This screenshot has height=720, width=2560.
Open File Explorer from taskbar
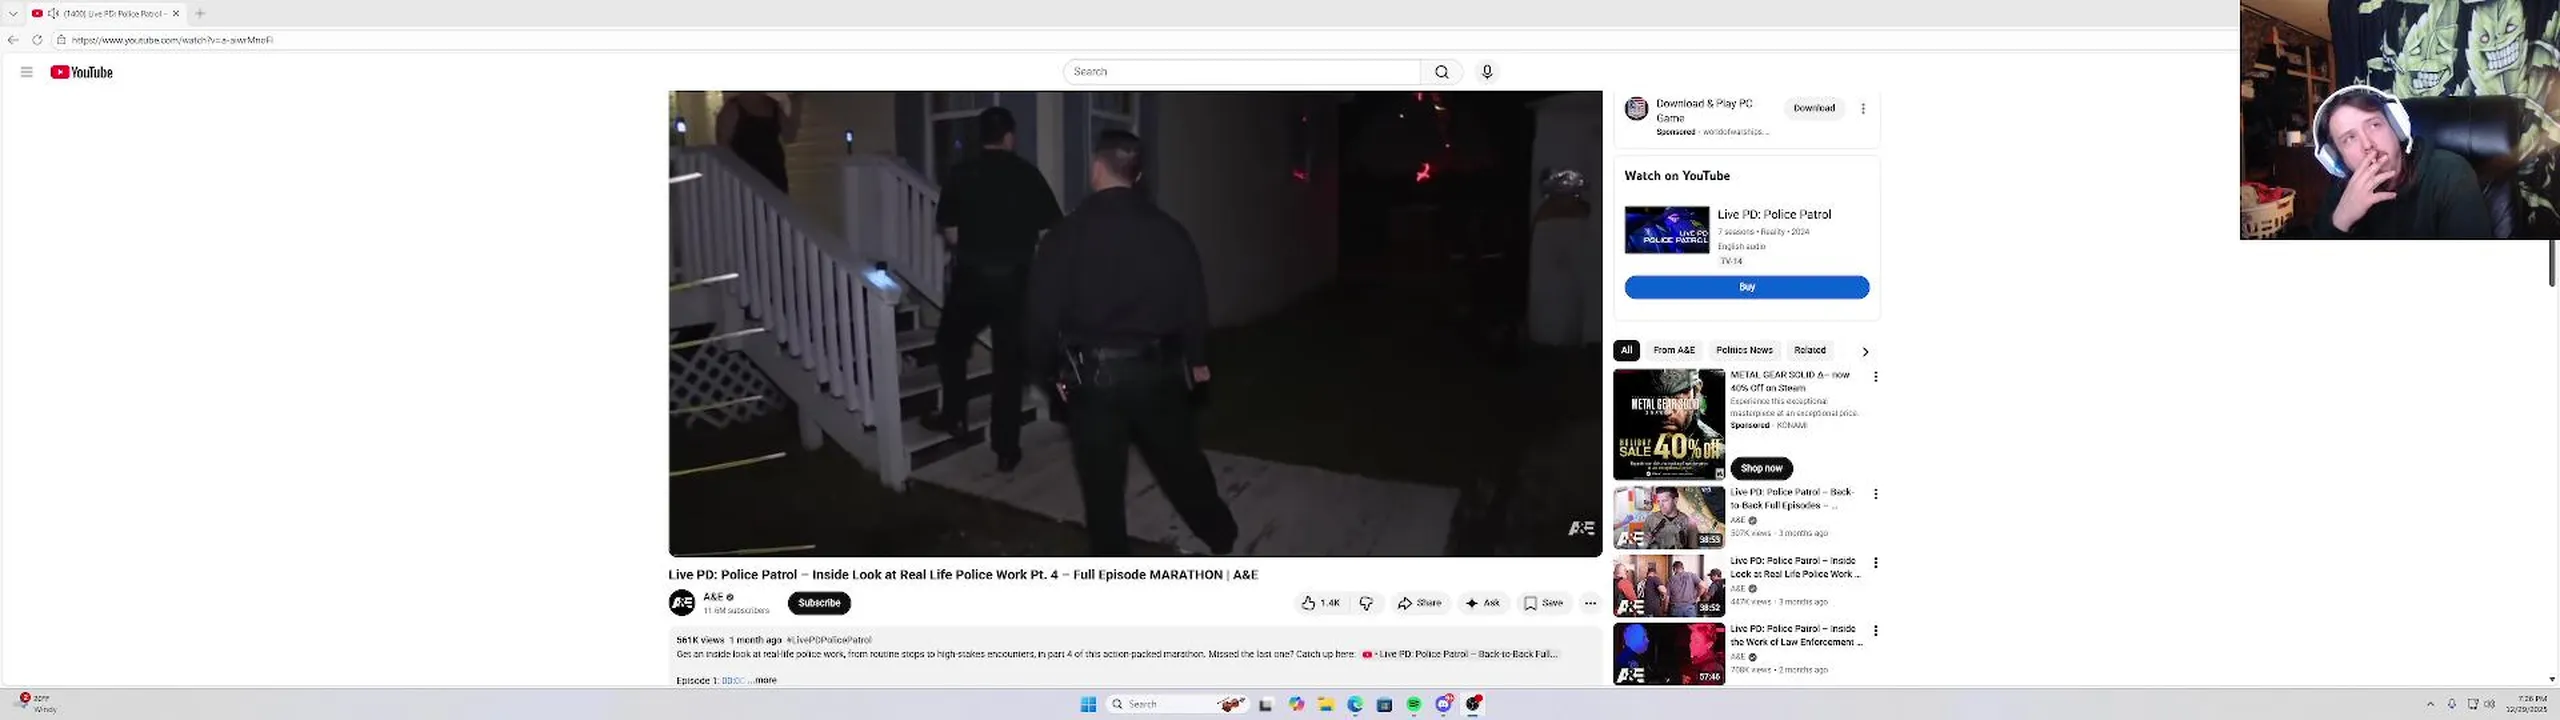point(1325,705)
